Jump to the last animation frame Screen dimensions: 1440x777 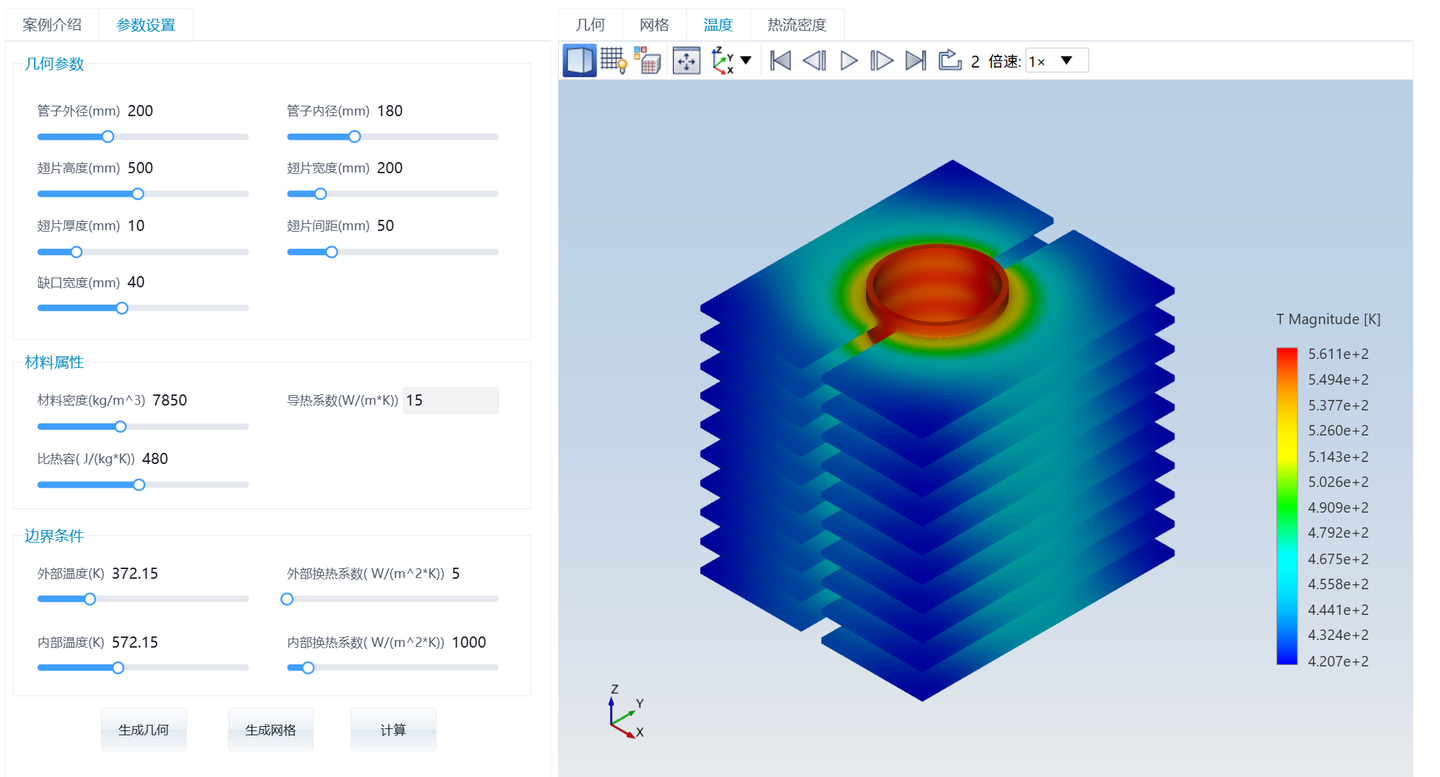coord(915,61)
